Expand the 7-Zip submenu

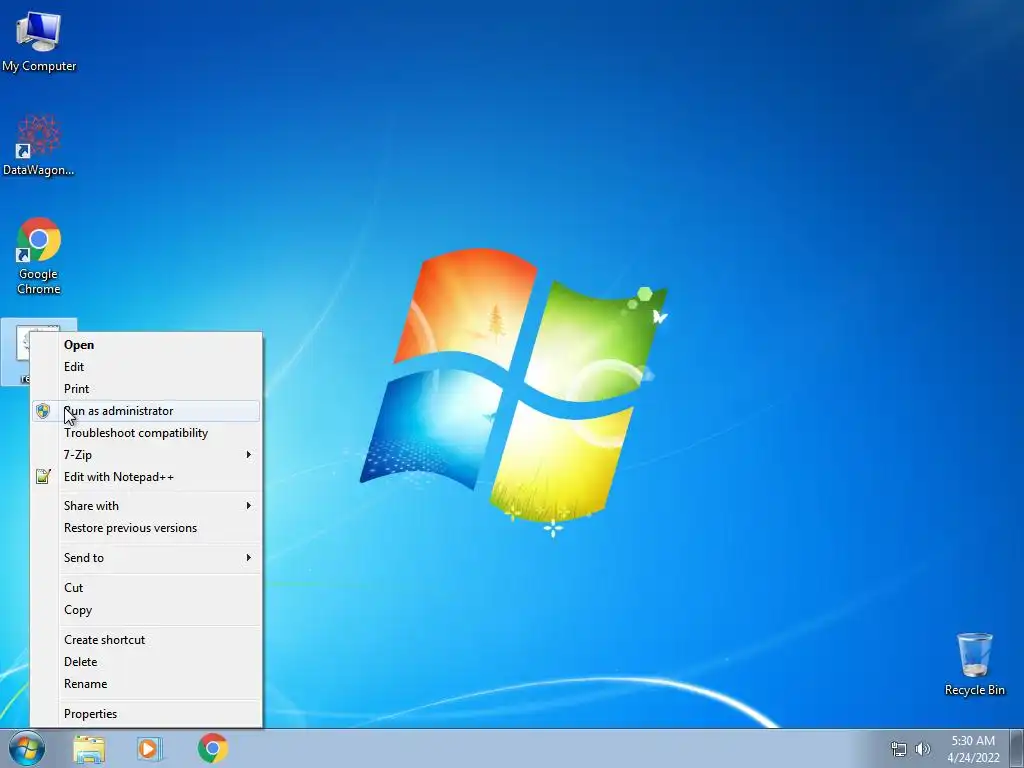coord(146,455)
